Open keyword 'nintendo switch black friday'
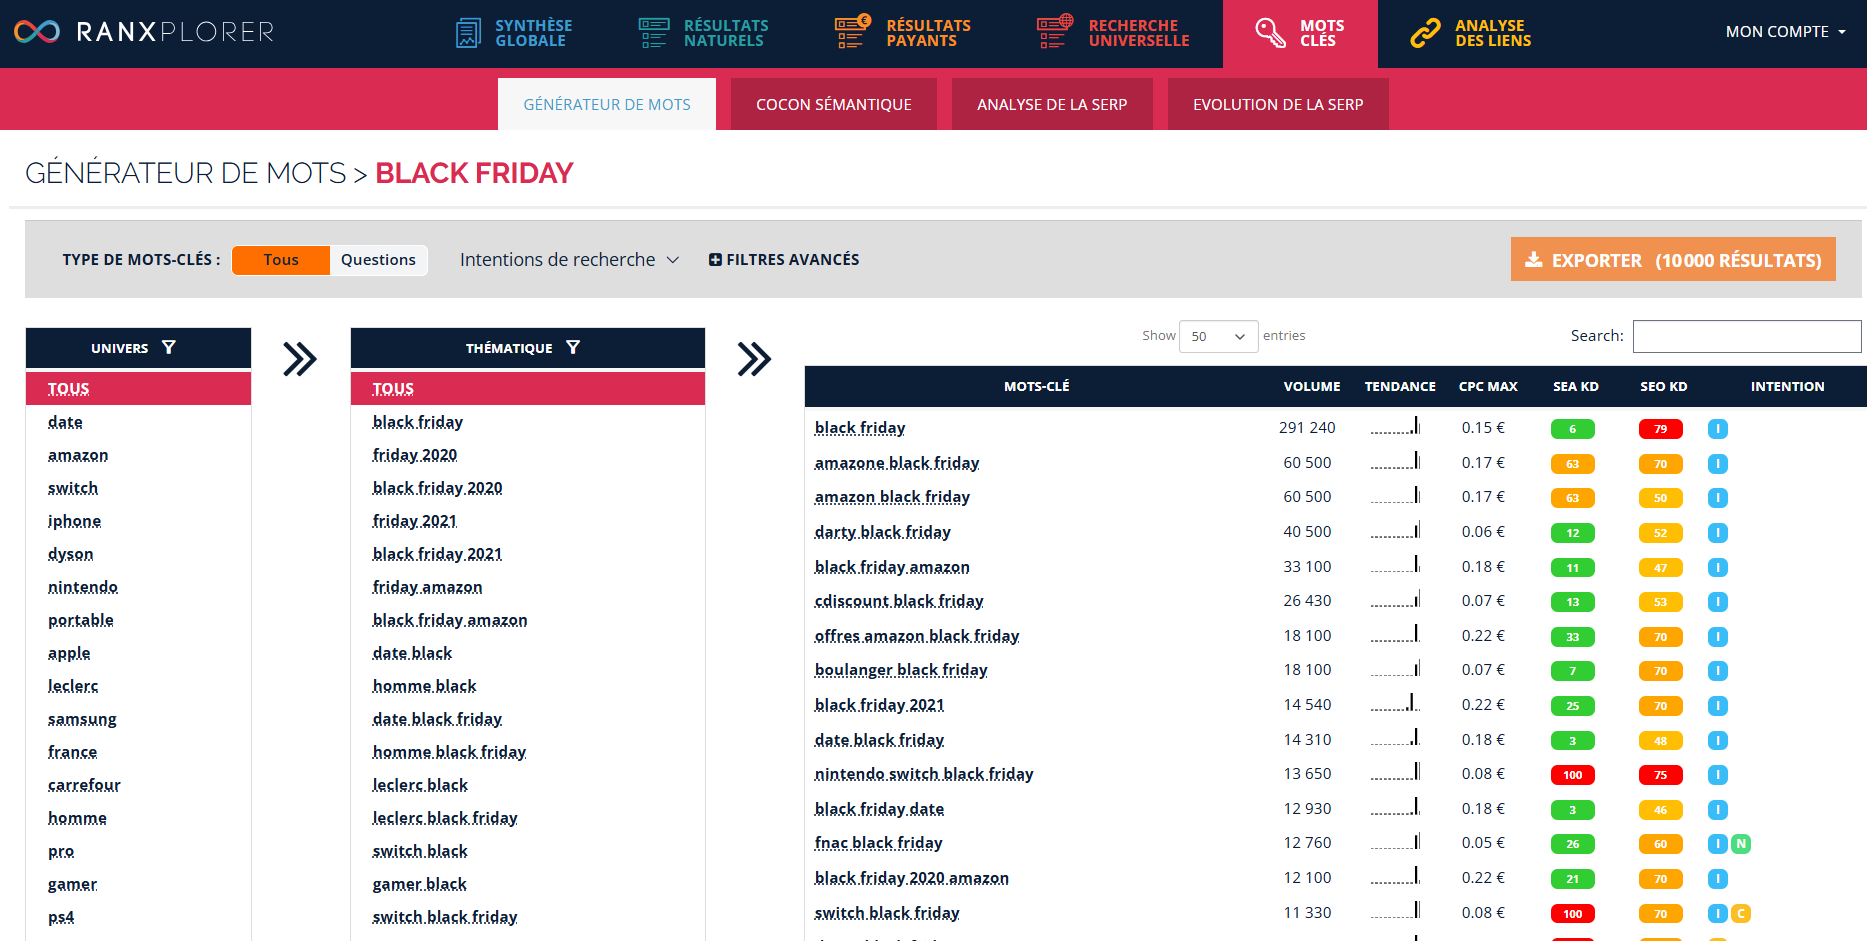This screenshot has width=1867, height=941. [924, 774]
